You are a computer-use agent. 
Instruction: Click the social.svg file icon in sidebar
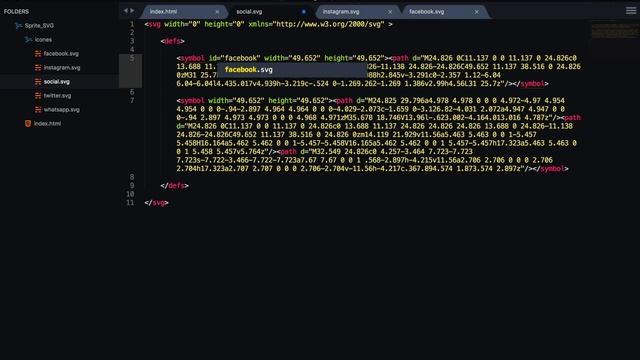(x=38, y=82)
